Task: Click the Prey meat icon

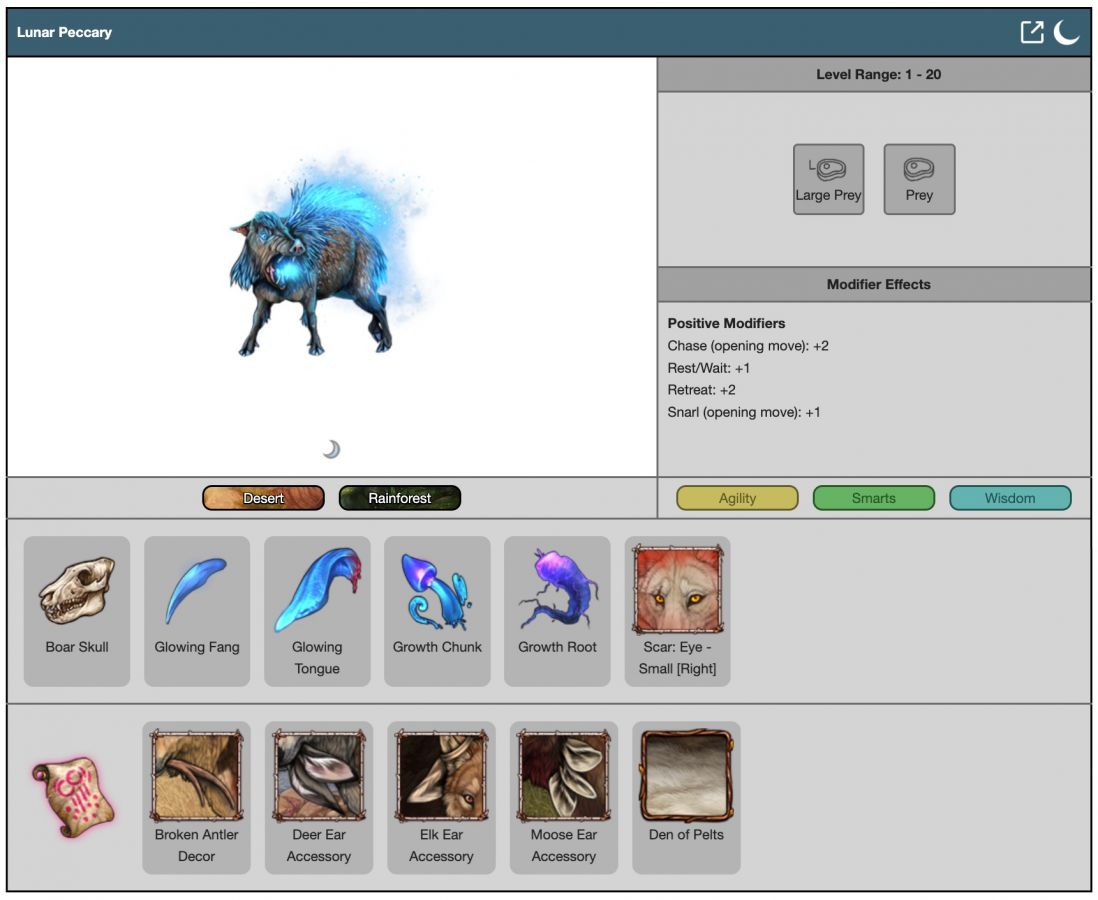Action: pyautogui.click(x=919, y=179)
